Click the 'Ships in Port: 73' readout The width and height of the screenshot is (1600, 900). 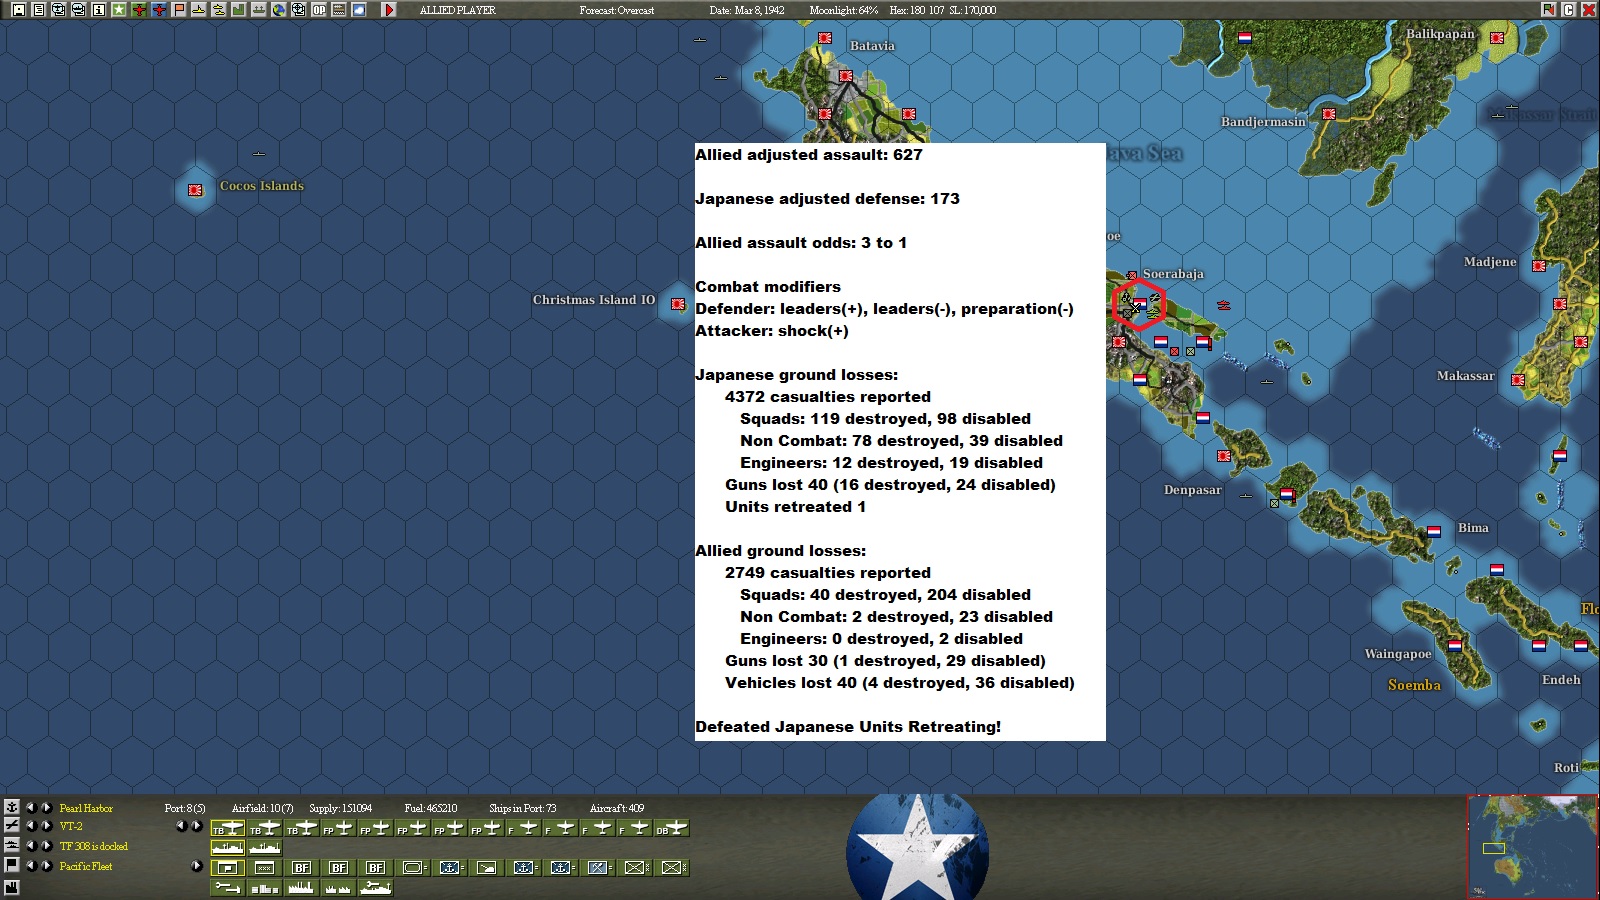(x=522, y=808)
